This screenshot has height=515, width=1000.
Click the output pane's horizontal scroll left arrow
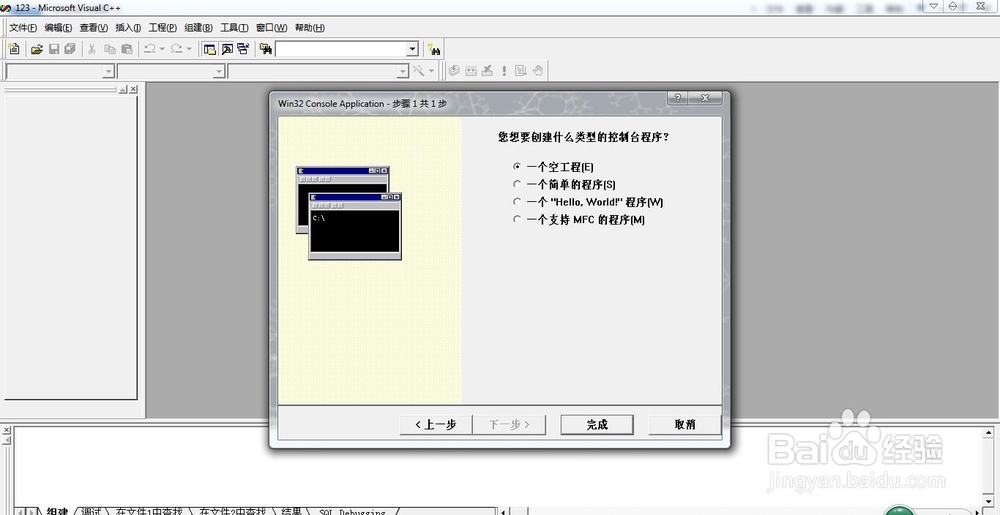tap(504, 511)
